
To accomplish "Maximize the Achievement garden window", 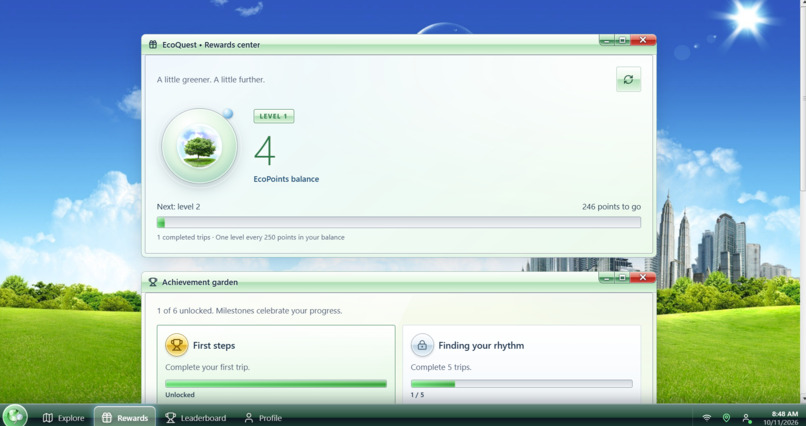I will pos(622,277).
